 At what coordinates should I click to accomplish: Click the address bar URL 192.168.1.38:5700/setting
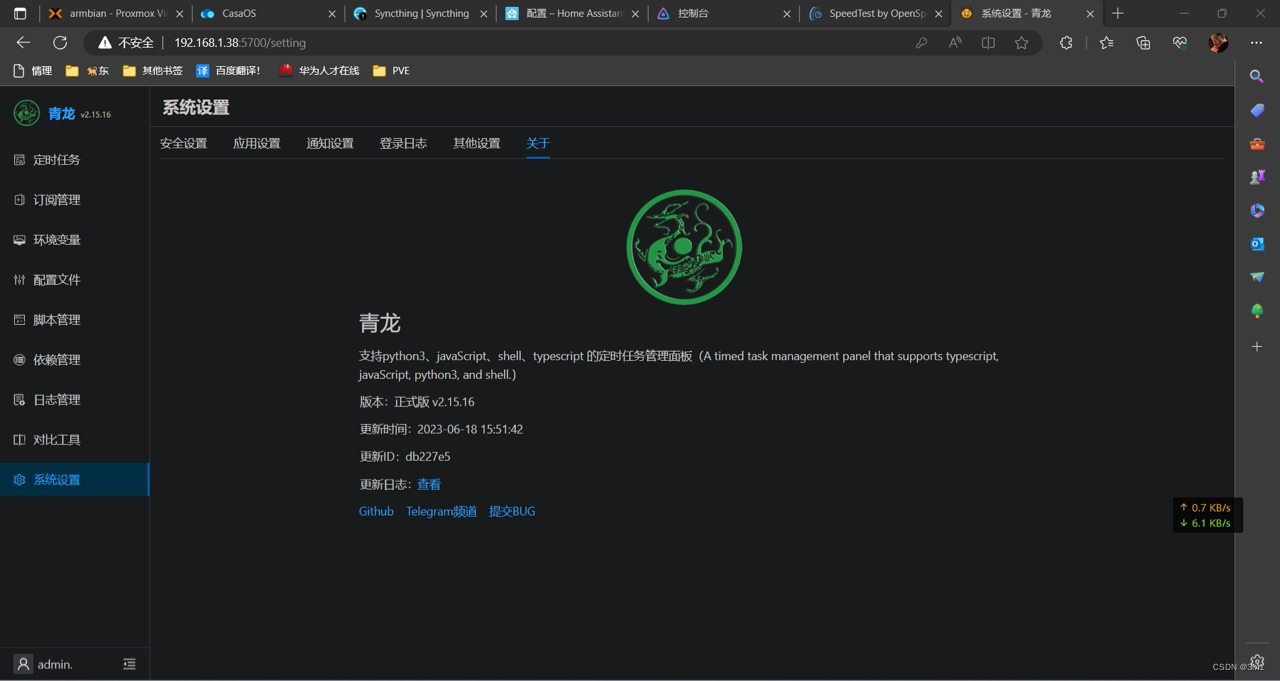(240, 43)
